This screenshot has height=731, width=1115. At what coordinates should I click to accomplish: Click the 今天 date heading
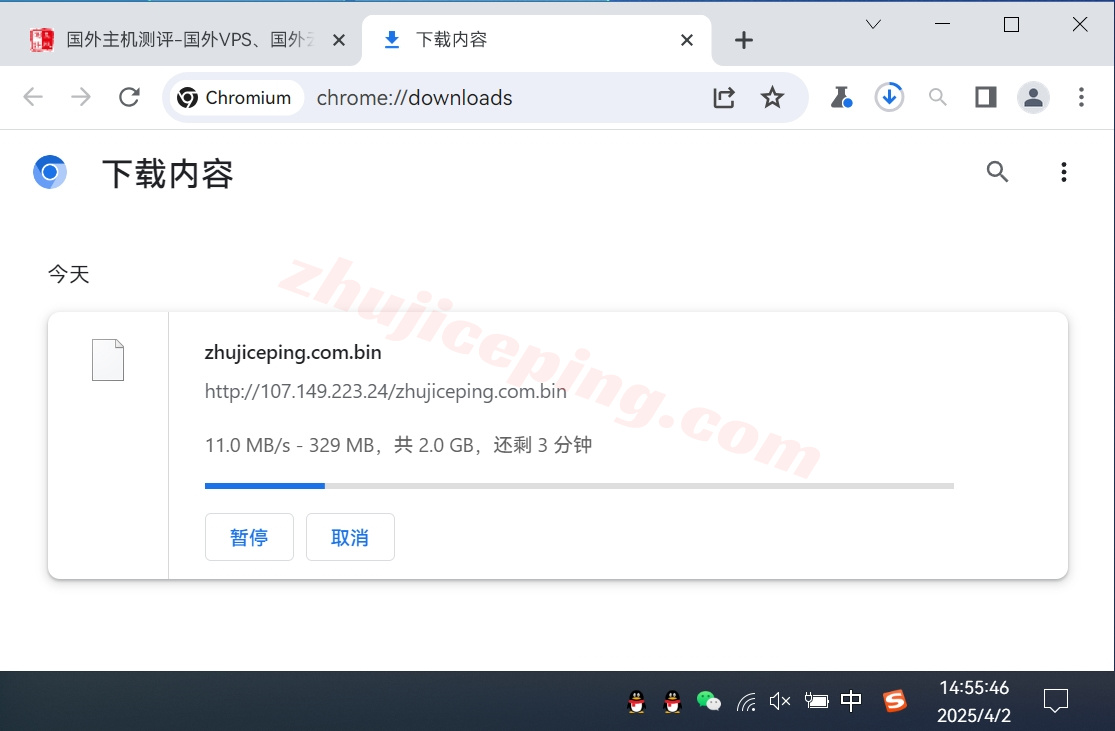(68, 274)
